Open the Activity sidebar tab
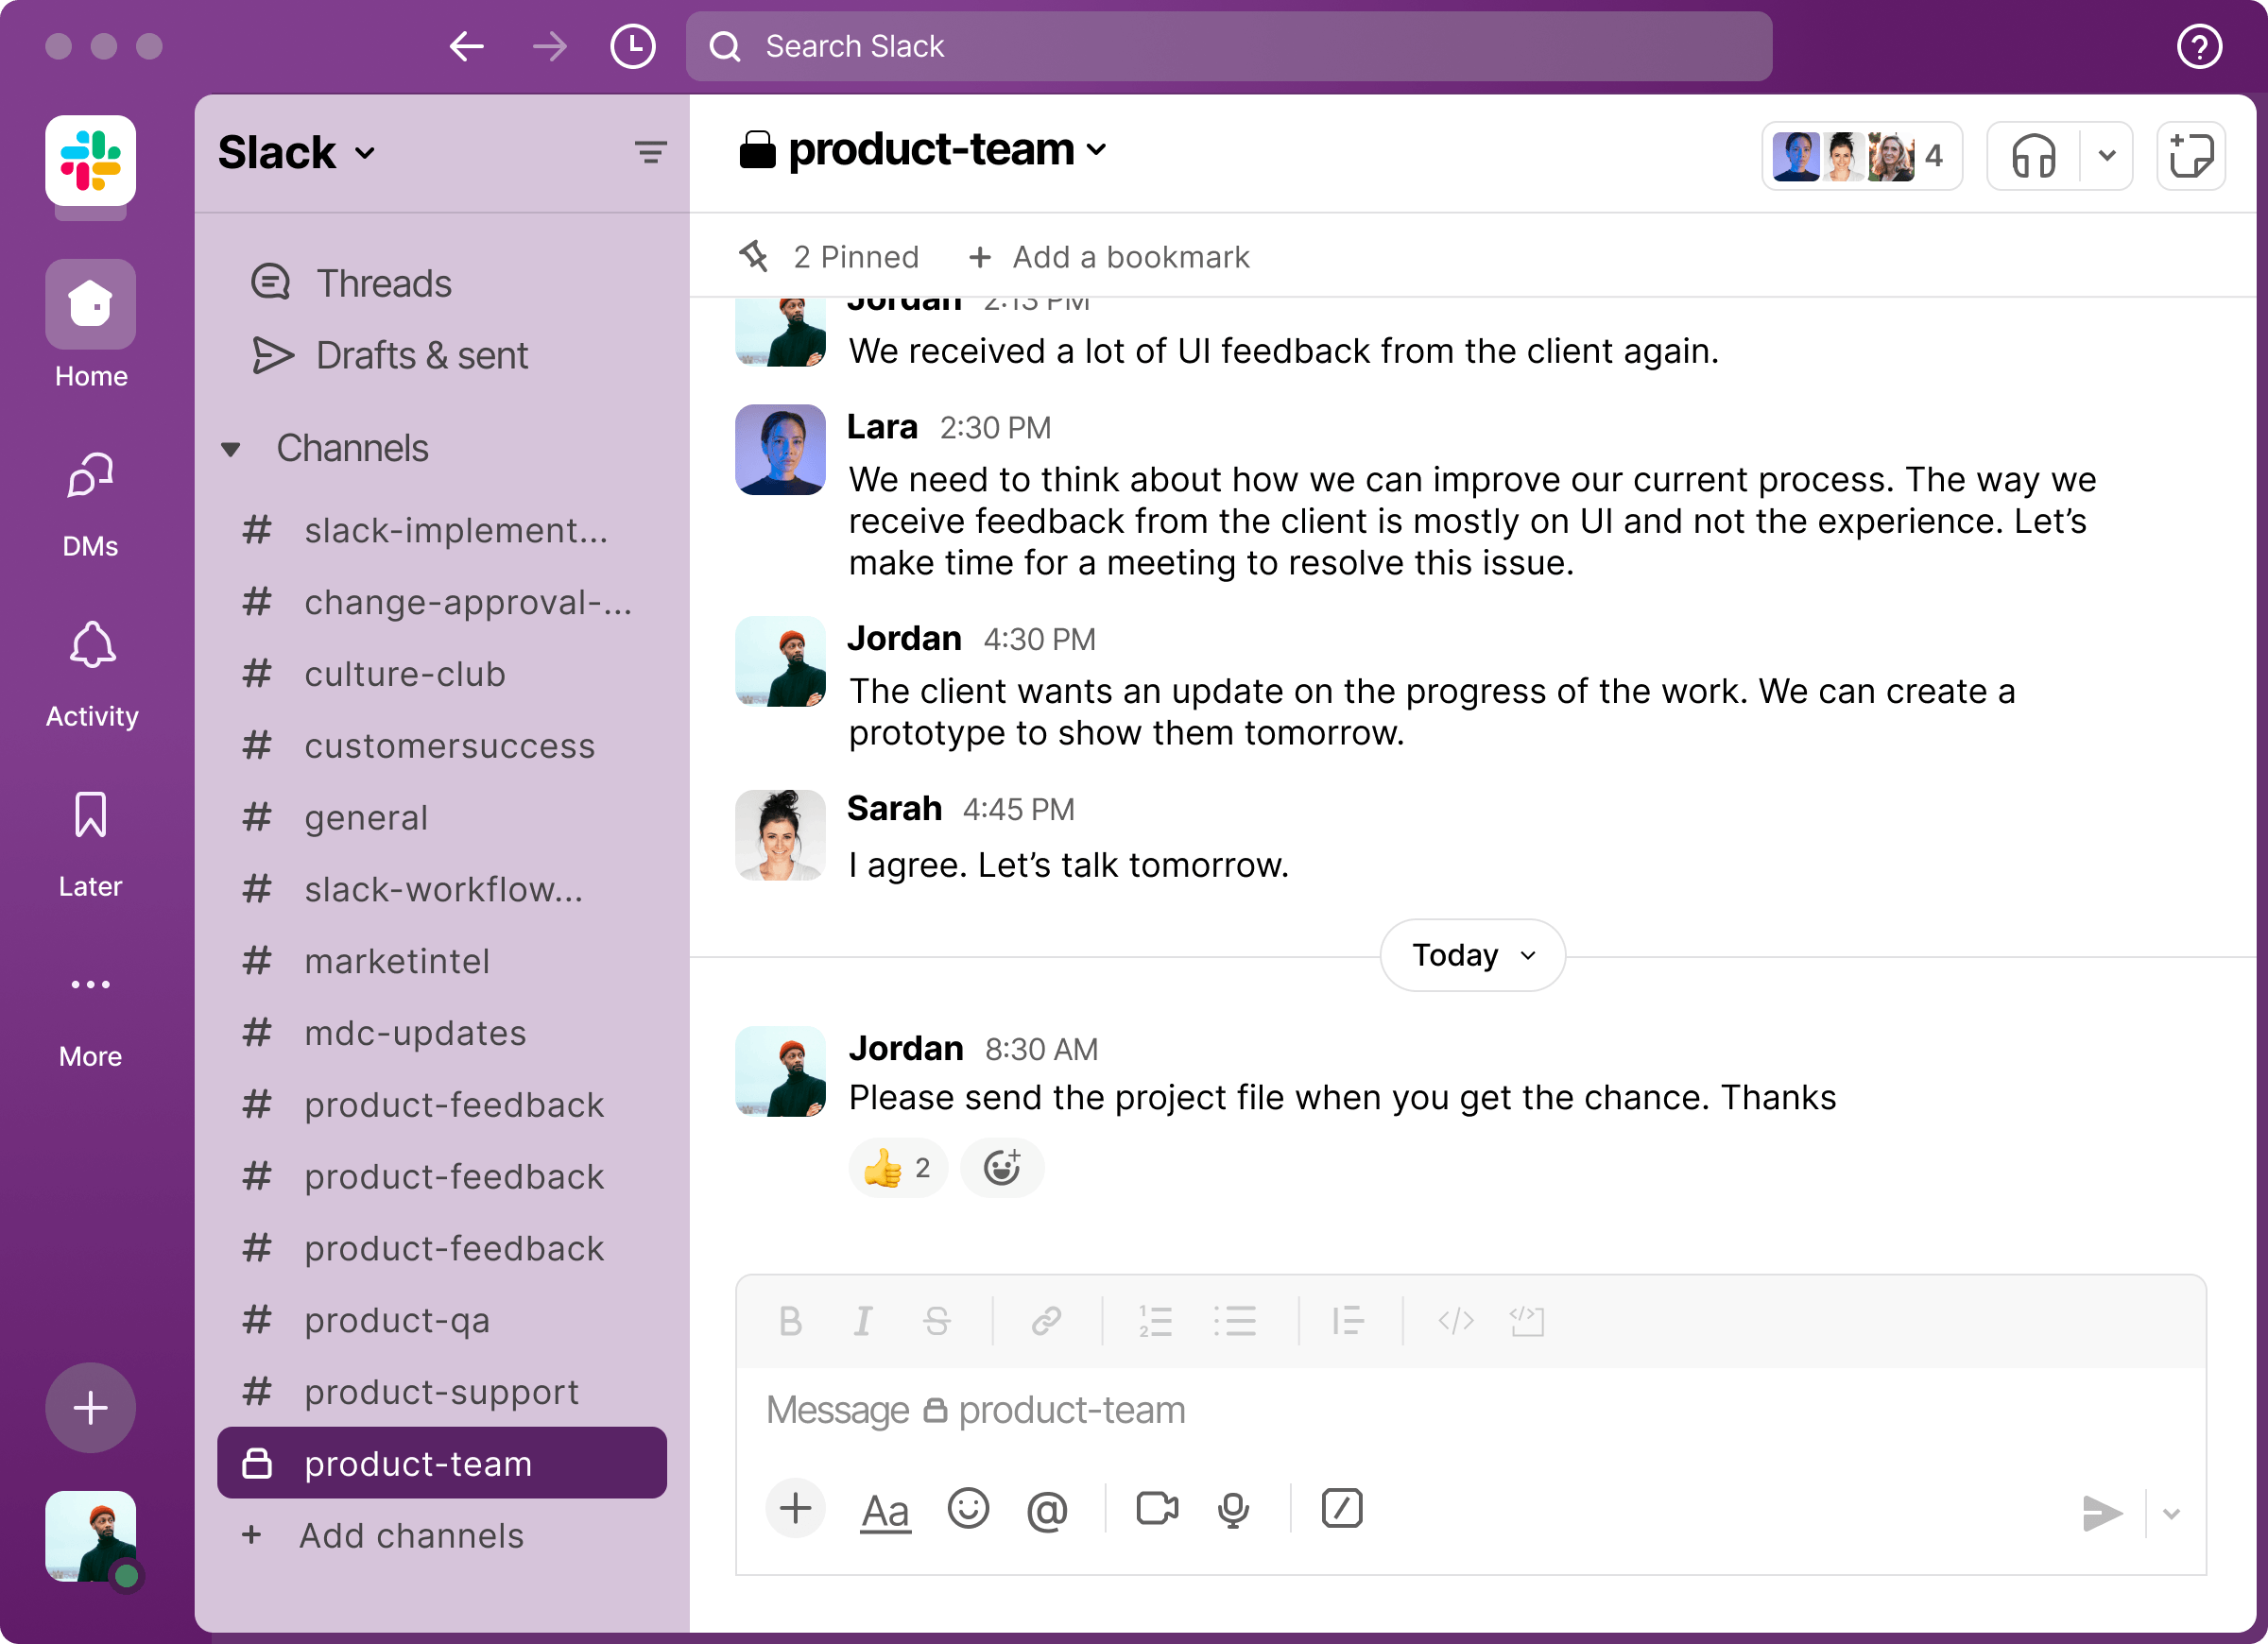The width and height of the screenshot is (2268, 1644). (91, 673)
